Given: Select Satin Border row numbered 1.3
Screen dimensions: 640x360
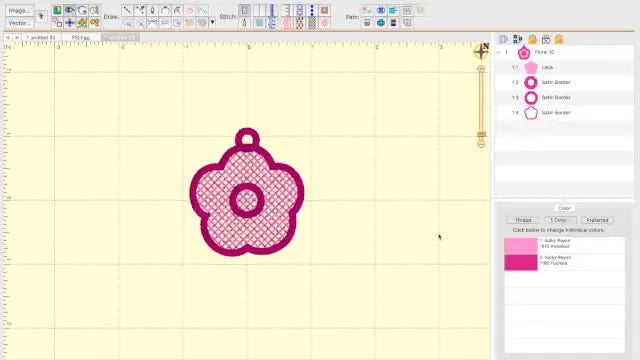Looking at the screenshot, I should [x=564, y=98].
